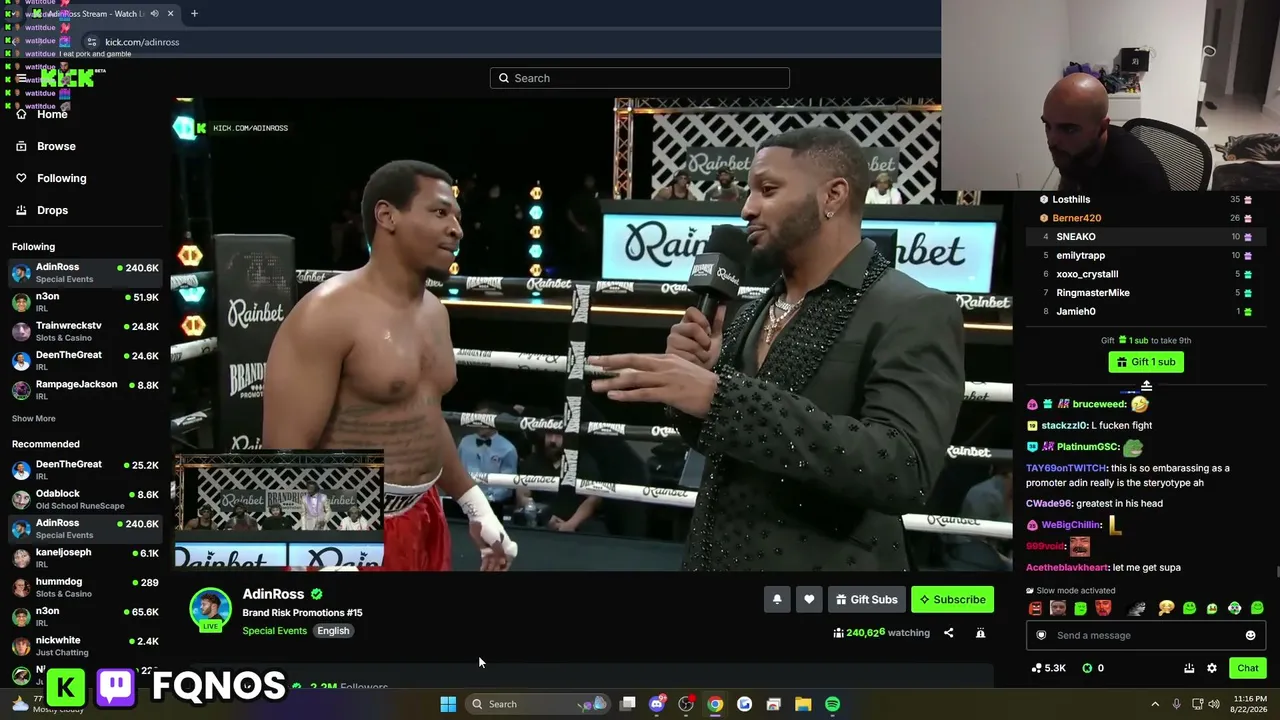Open hummdog recommended channel

point(85,587)
